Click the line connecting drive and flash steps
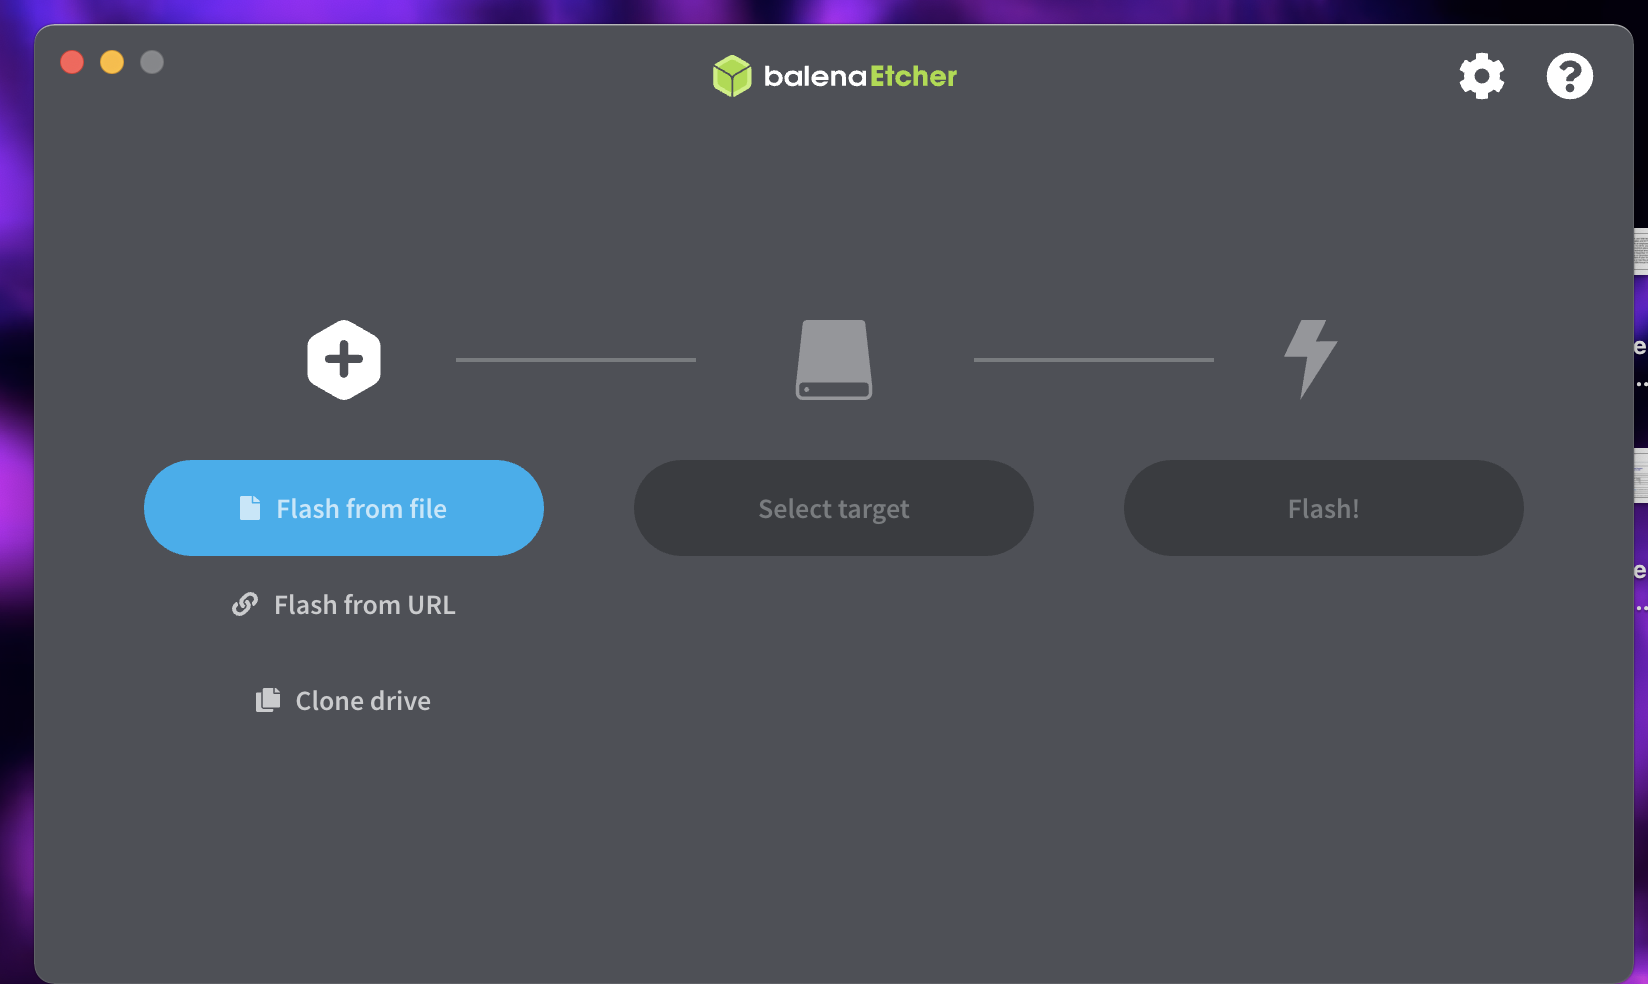 coord(1093,360)
